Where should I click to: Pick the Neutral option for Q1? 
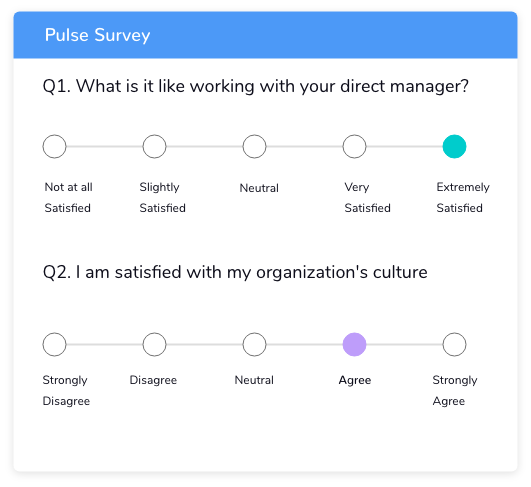(254, 147)
